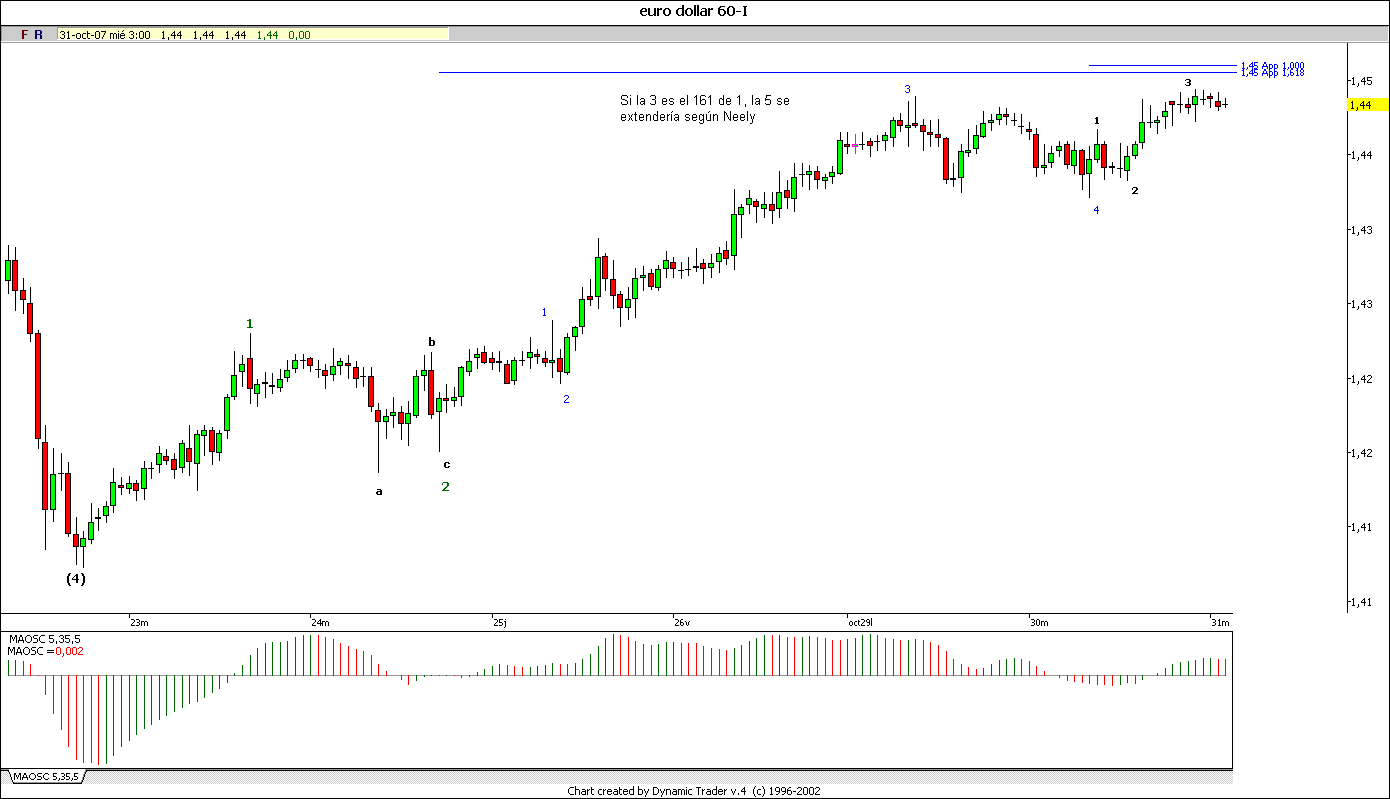1390x799 pixels.
Task: Click the 1,45 price axis label
Action: (1360, 80)
